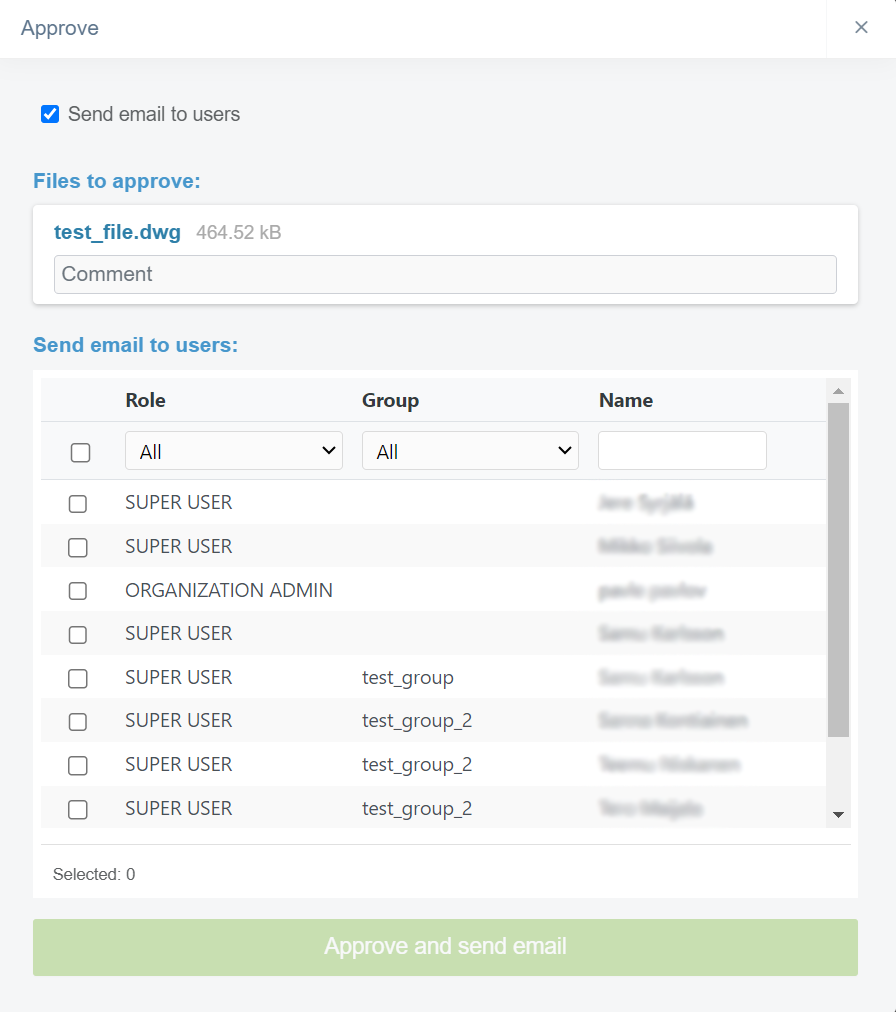Click the user list scrollbar thumb

pyautogui.click(x=839, y=570)
